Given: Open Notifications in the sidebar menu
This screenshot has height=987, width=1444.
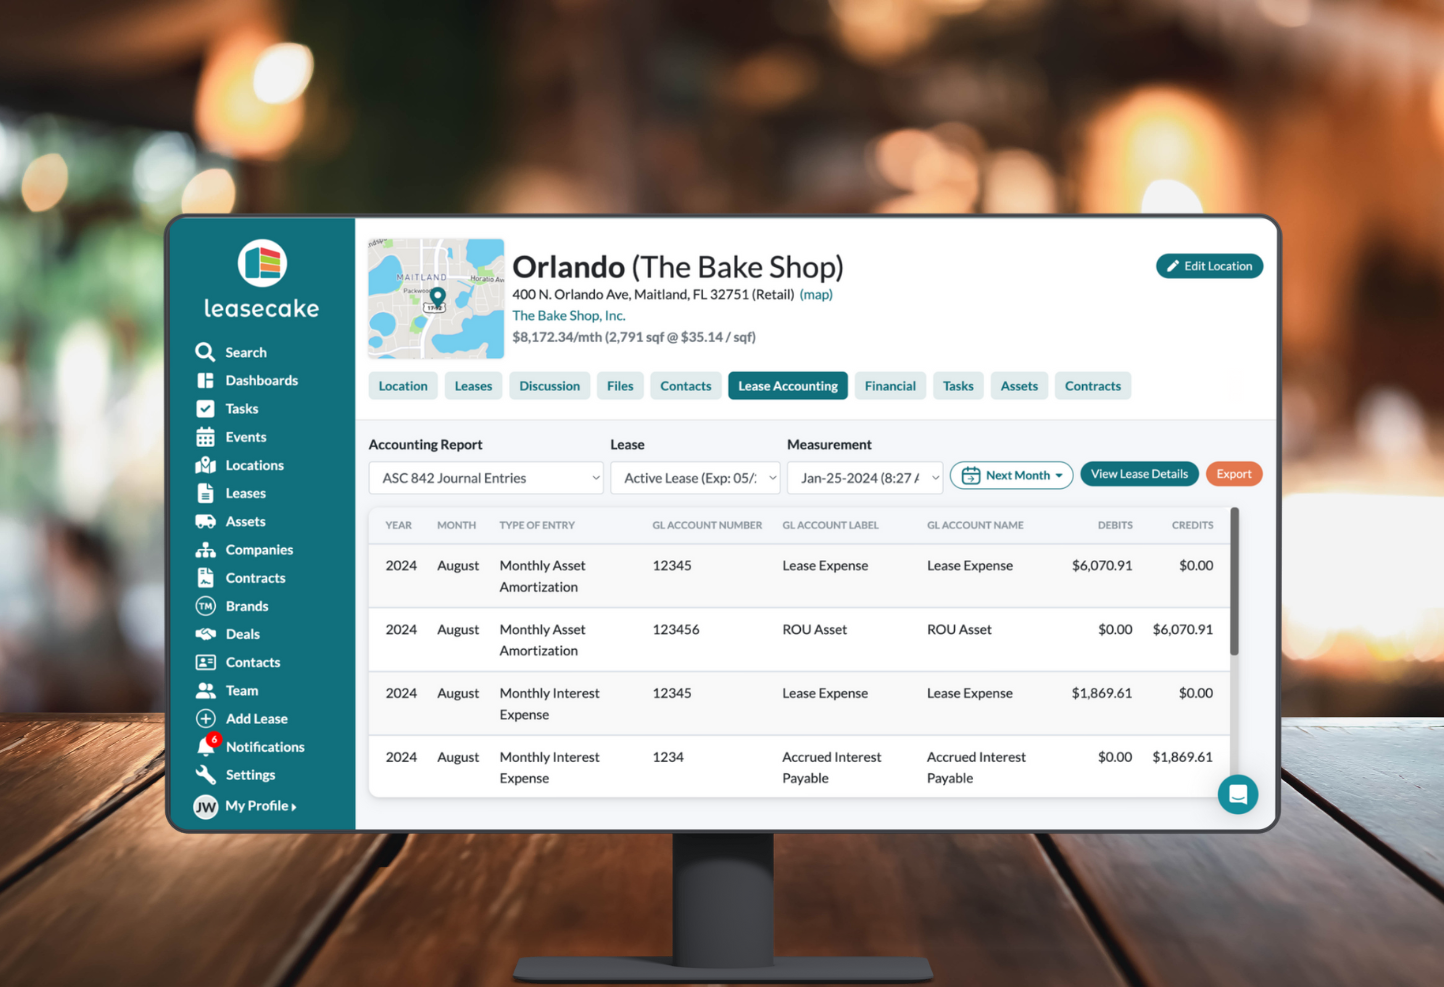Looking at the screenshot, I should tap(265, 746).
